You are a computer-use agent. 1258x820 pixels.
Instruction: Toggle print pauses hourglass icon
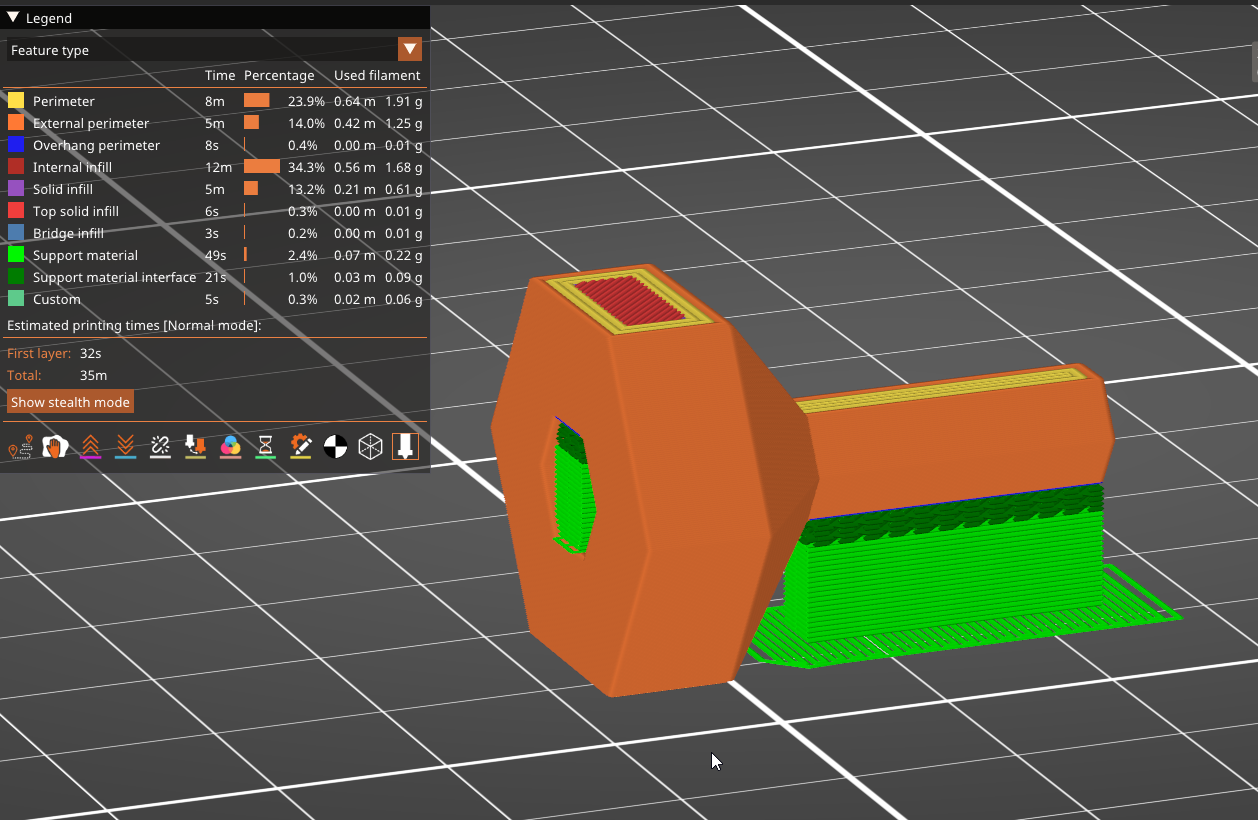265,447
